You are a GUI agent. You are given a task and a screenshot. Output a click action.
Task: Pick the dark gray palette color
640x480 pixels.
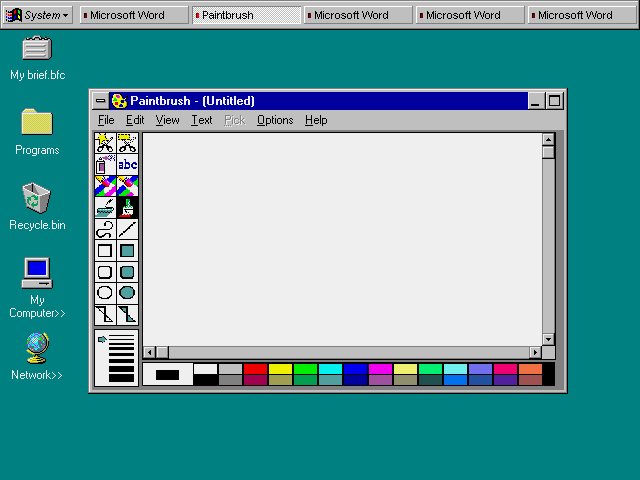pyautogui.click(x=230, y=380)
